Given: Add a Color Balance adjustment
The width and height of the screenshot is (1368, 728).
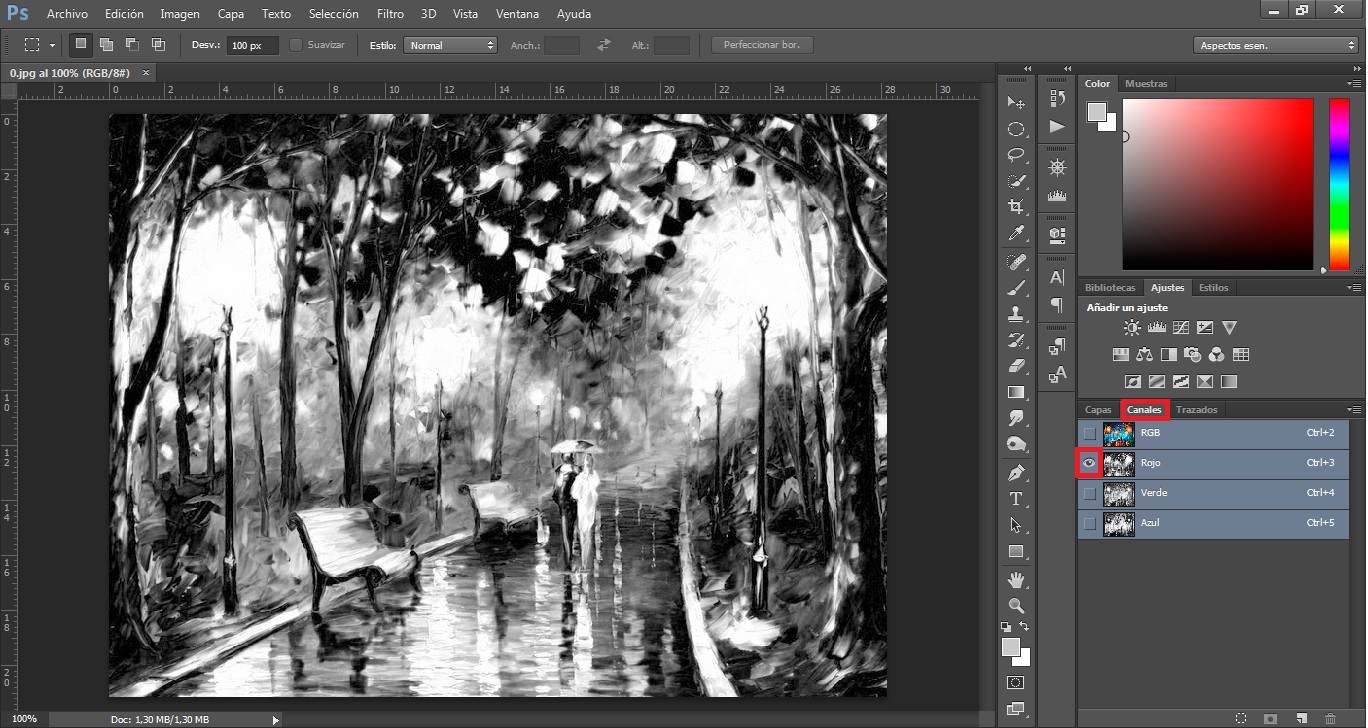Looking at the screenshot, I should (1145, 354).
